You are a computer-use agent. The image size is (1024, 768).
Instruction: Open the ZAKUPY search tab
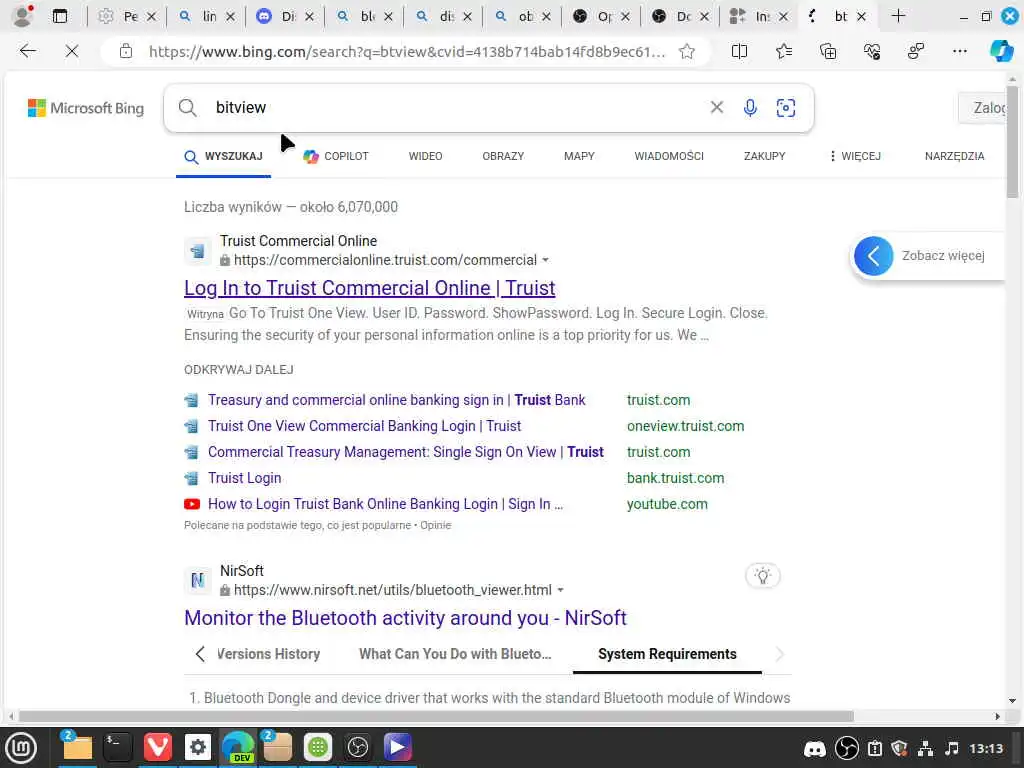coord(764,156)
